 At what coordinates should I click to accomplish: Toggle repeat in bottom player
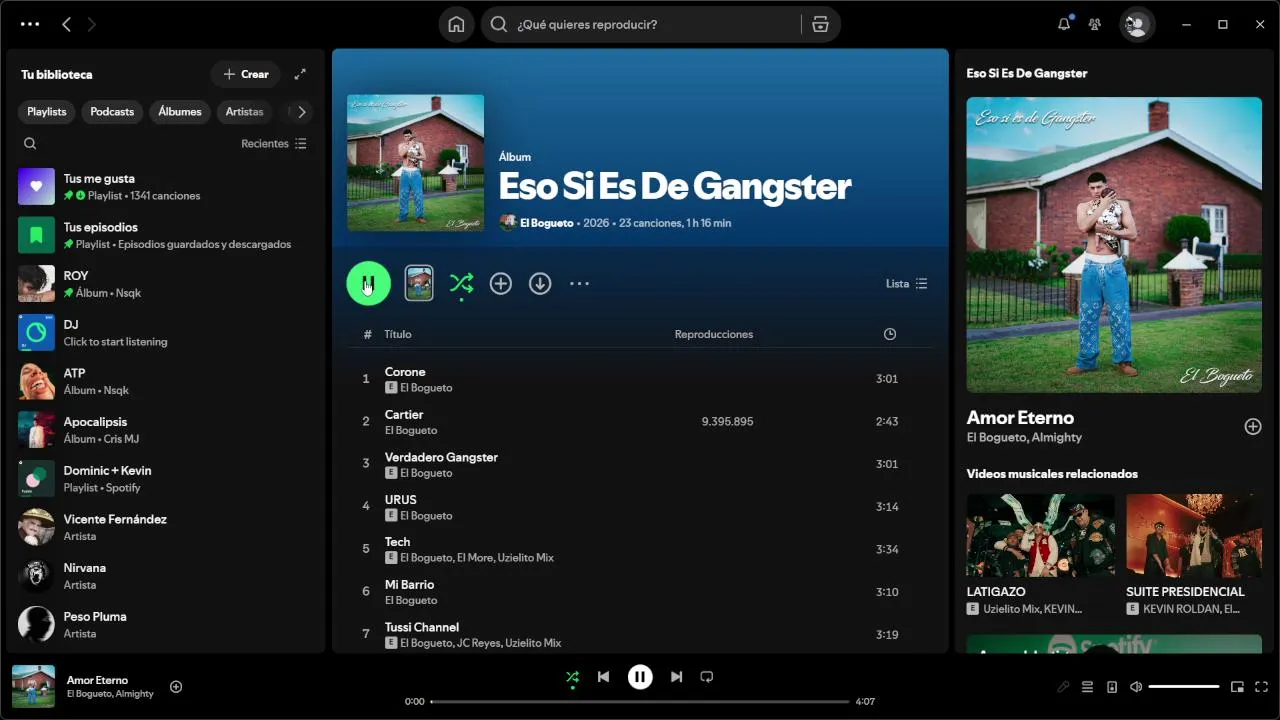707,677
